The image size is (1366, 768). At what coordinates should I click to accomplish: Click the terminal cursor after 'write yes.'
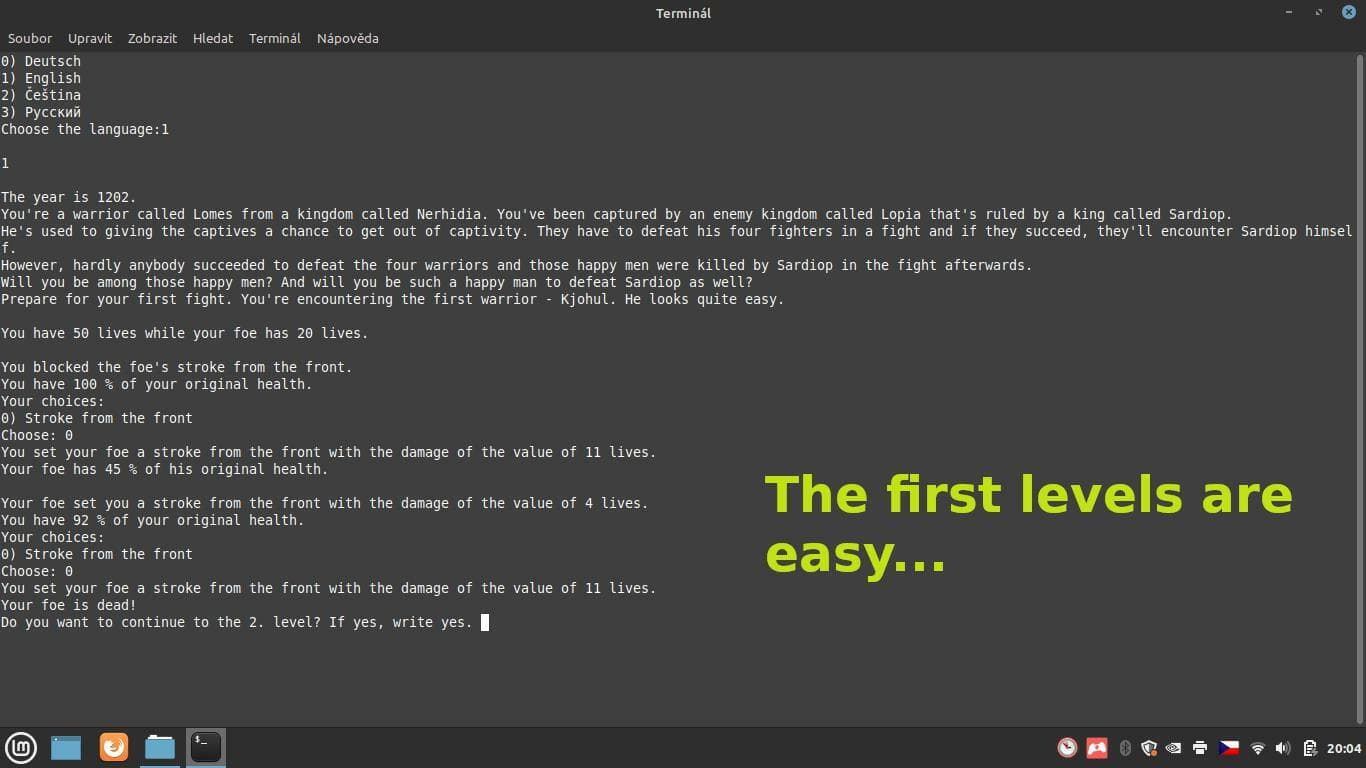[485, 622]
